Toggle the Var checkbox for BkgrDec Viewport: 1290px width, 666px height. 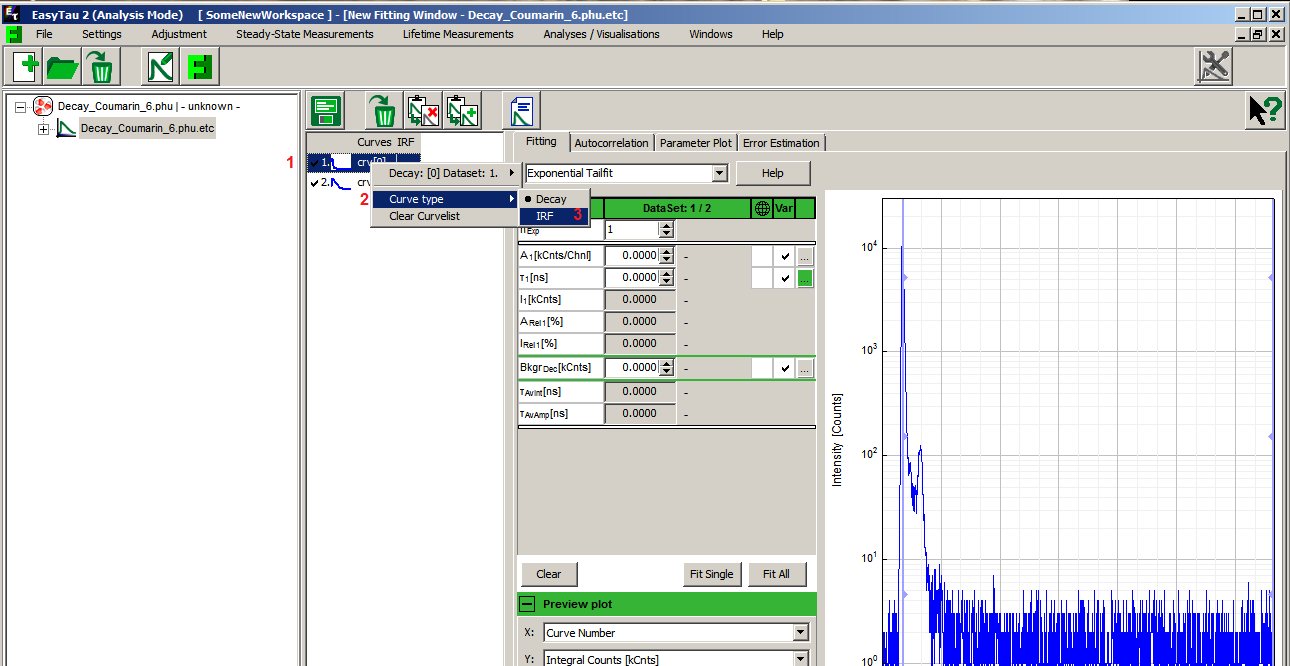click(x=785, y=368)
